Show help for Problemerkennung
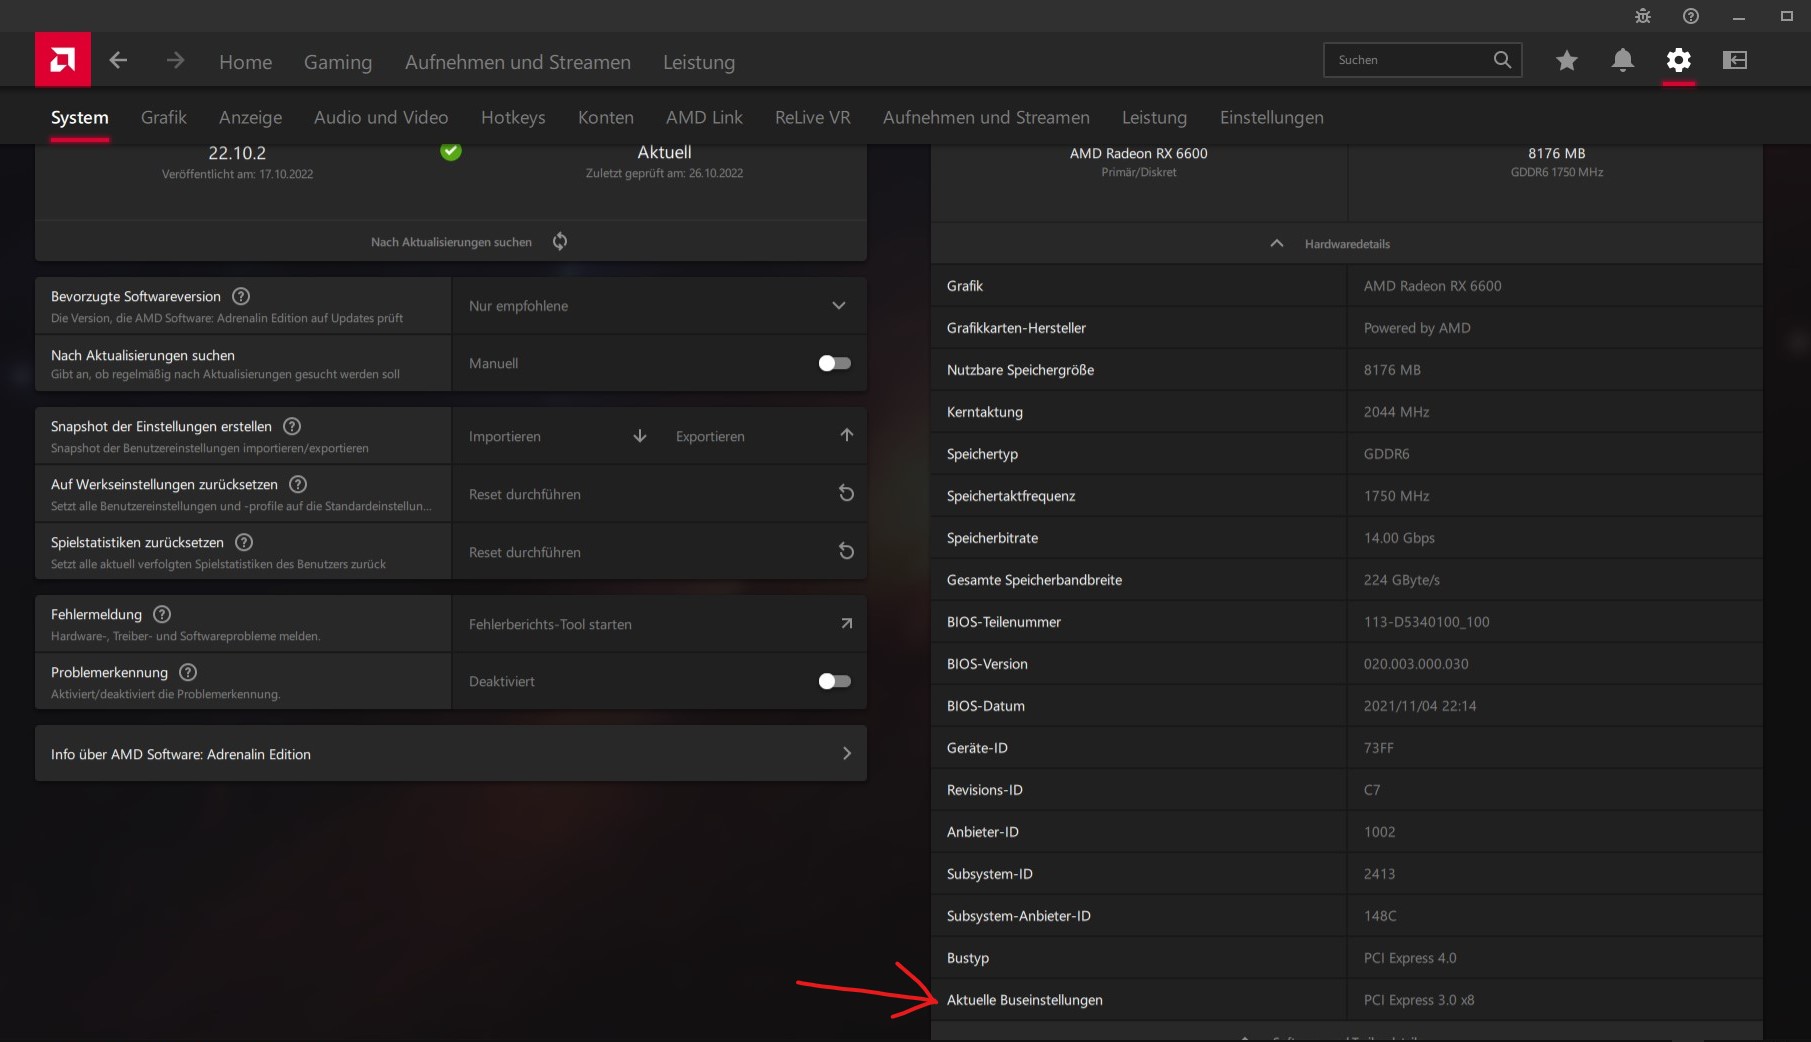Screen dimensions: 1811x1042 (188, 672)
